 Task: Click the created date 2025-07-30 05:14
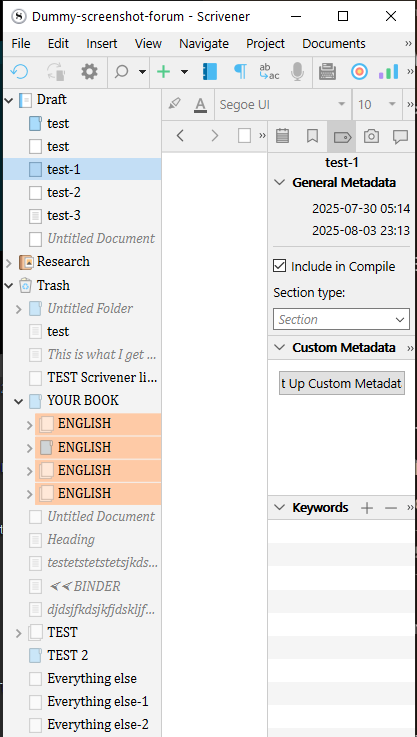coord(361,208)
